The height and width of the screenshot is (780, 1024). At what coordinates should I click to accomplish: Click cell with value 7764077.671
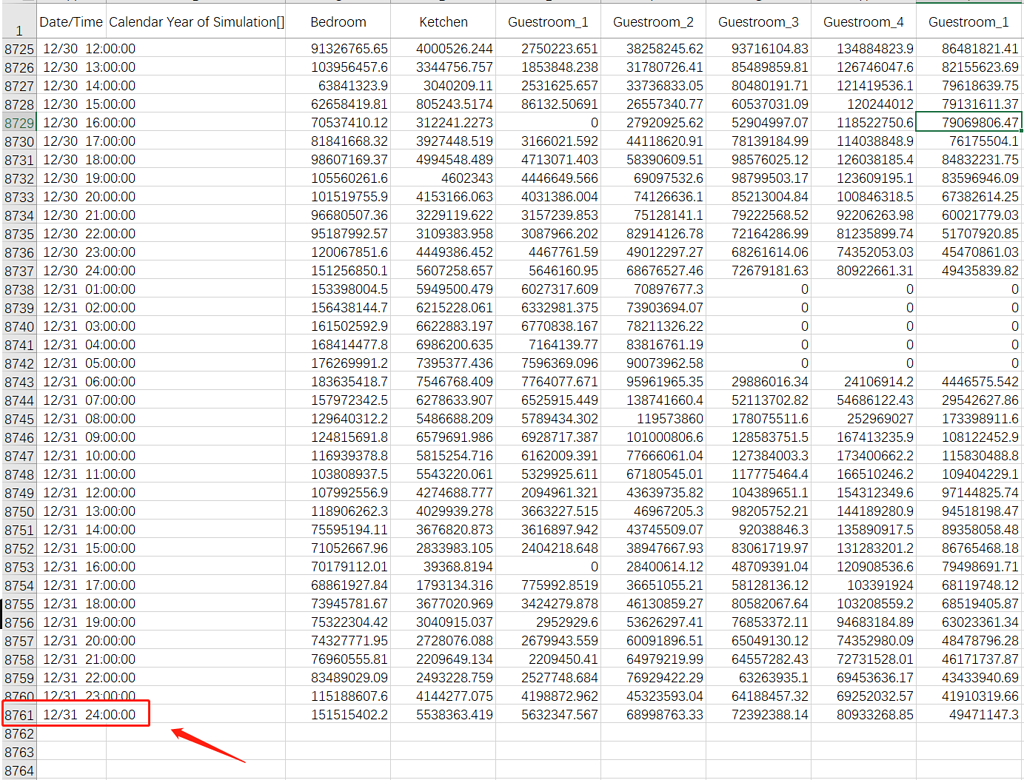coord(549,382)
